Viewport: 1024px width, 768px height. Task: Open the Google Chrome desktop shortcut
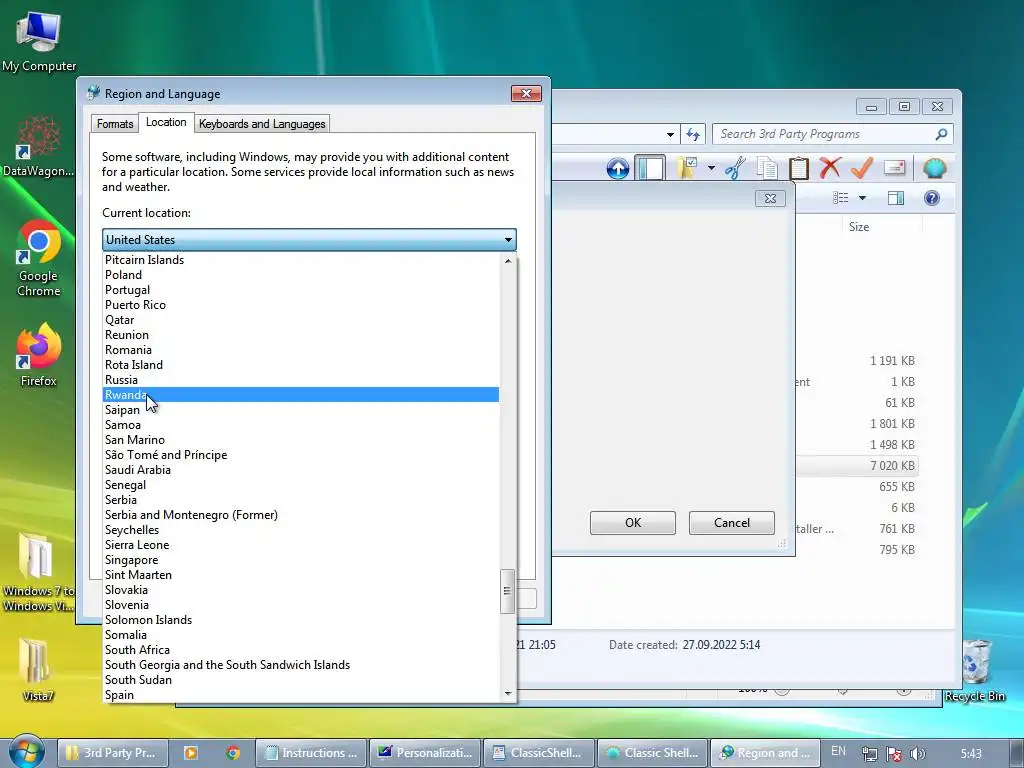(39, 258)
